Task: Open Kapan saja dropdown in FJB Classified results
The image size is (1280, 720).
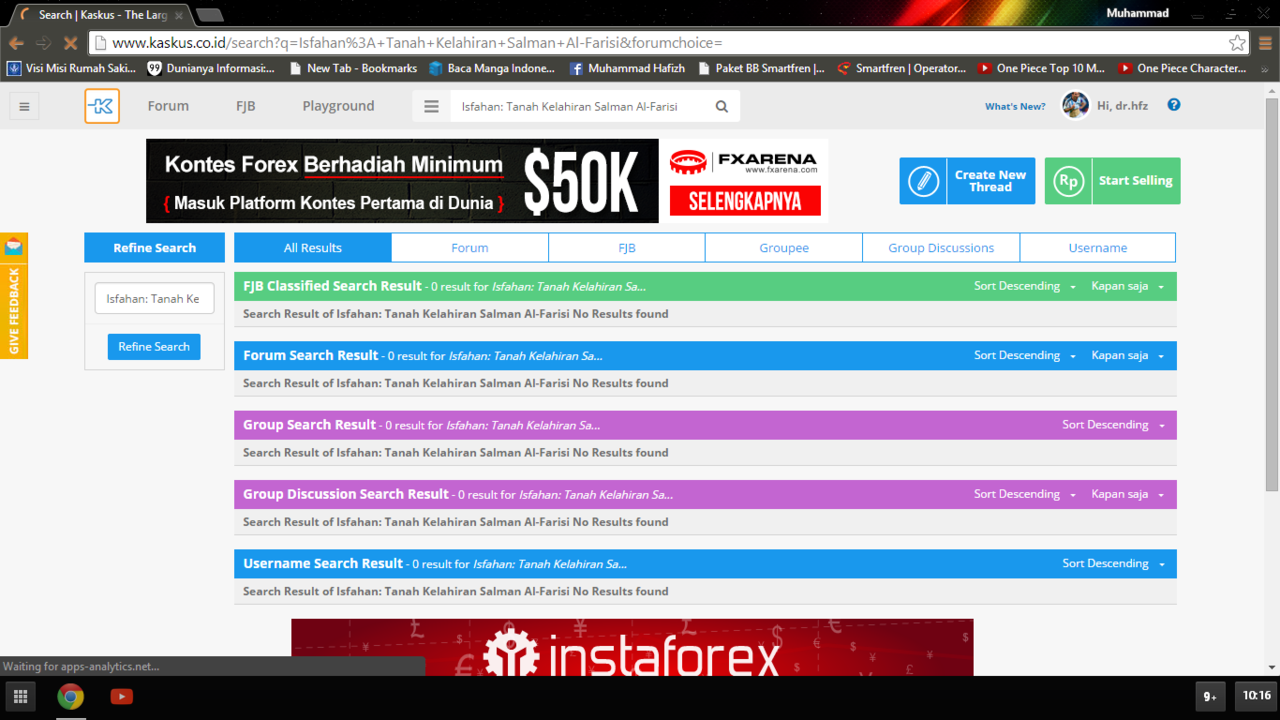Action: pyautogui.click(x=1128, y=286)
